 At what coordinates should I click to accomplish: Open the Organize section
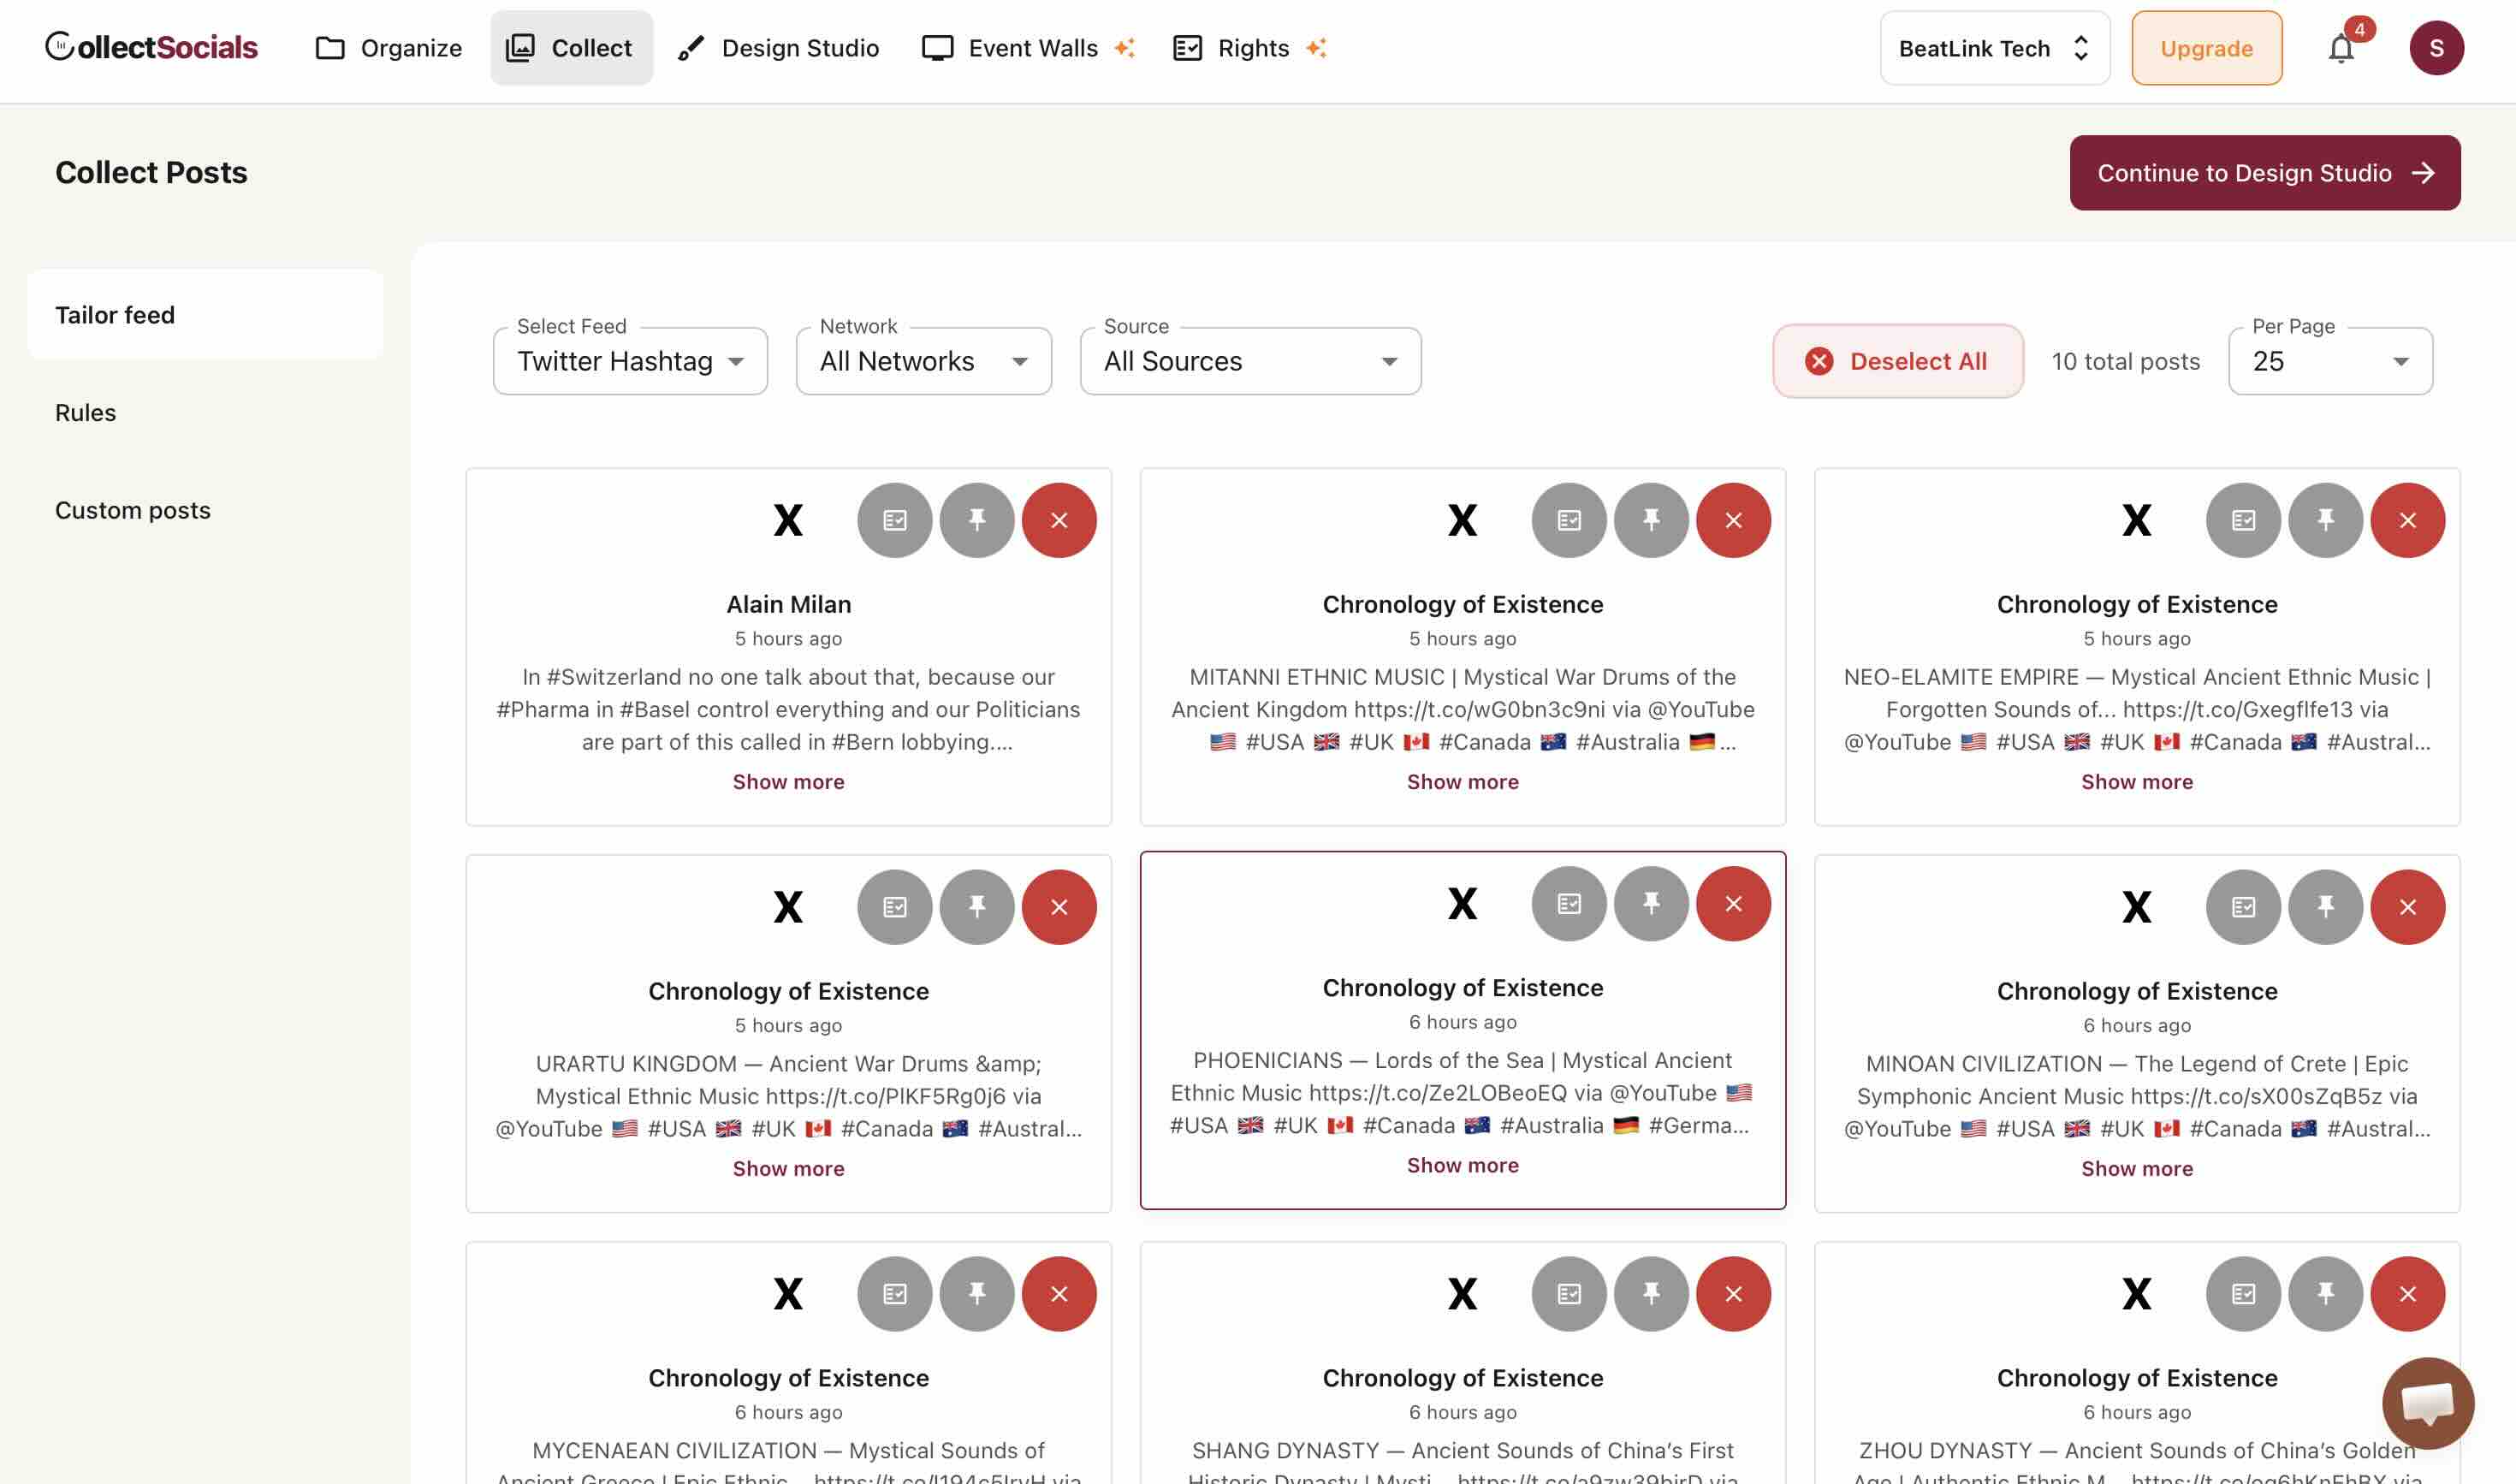tap(388, 48)
